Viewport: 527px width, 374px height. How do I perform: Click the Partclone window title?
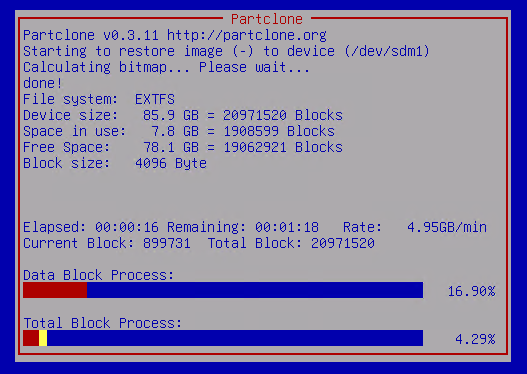pos(267,19)
